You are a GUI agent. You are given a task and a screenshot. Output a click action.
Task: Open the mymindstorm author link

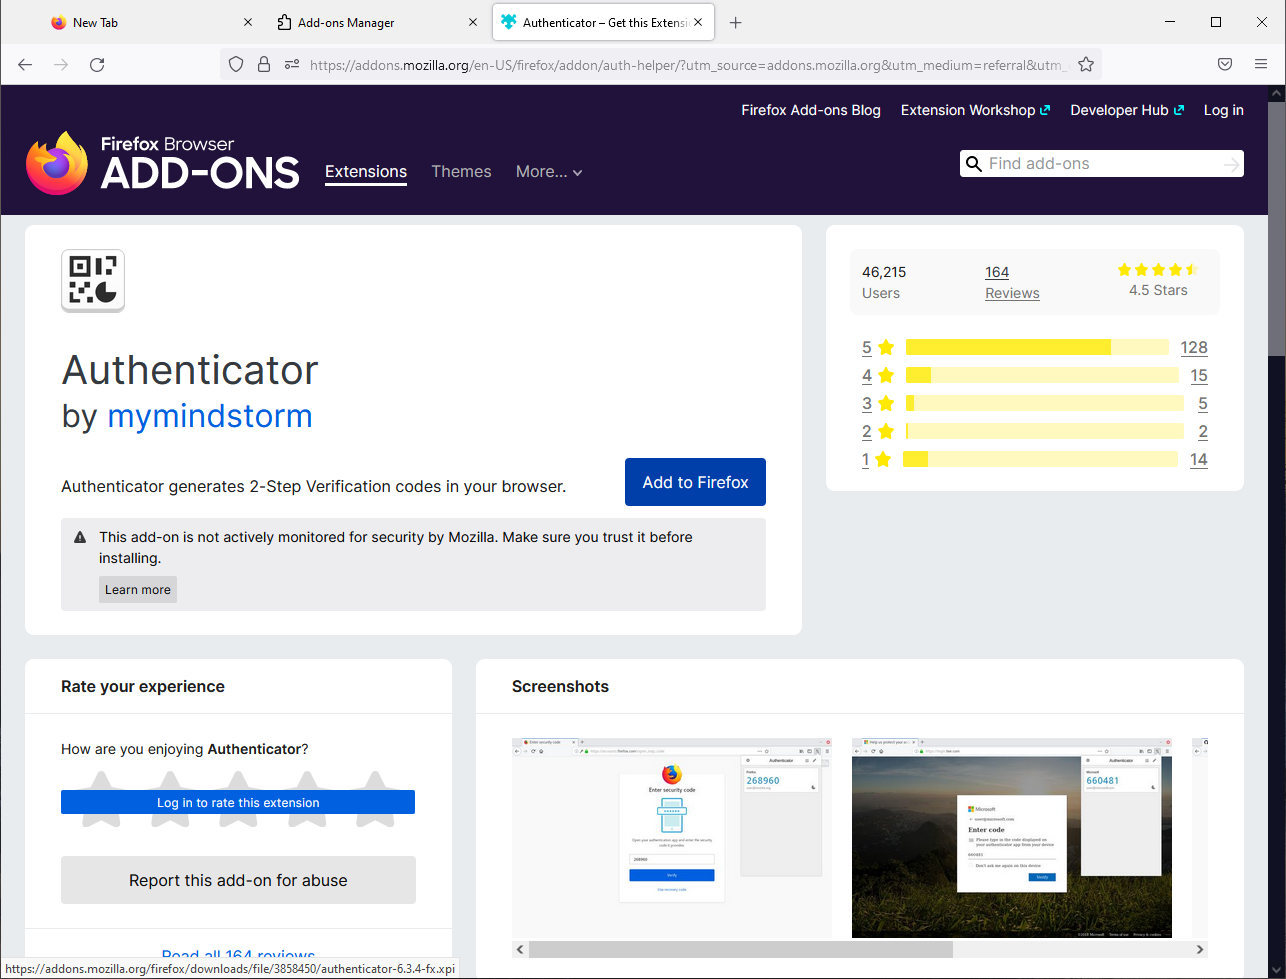point(210,415)
